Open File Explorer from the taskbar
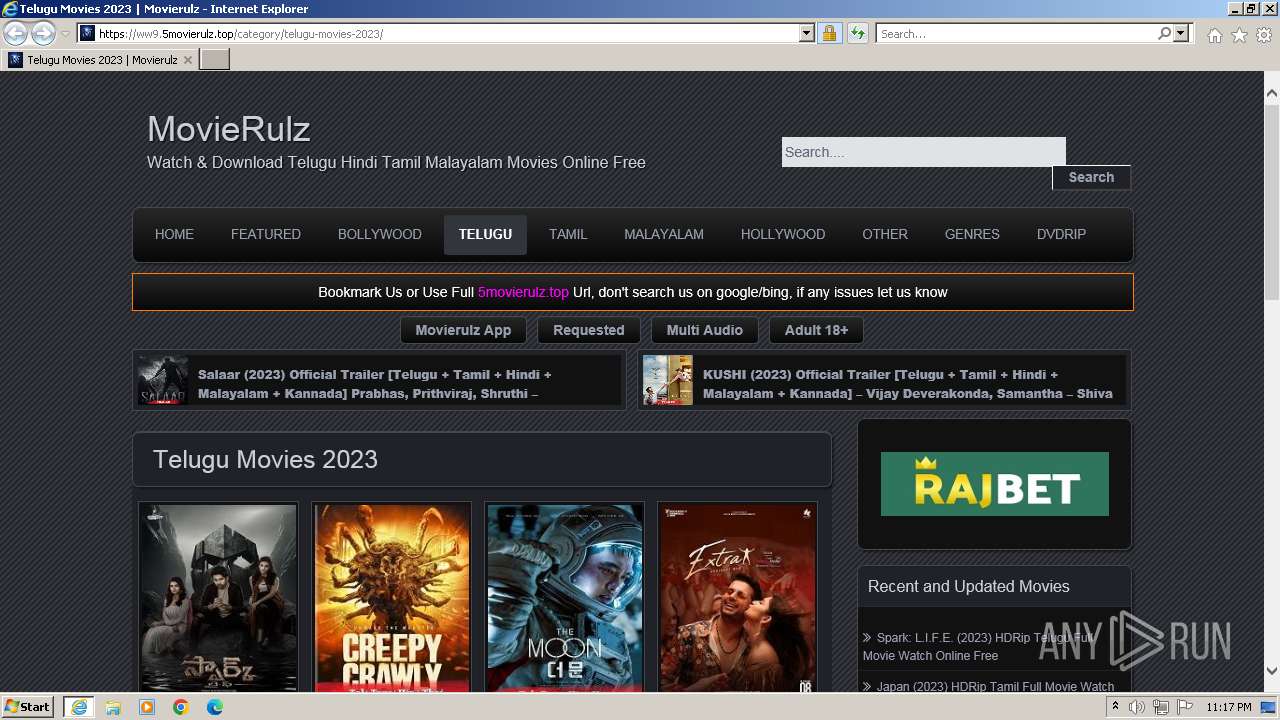This screenshot has width=1280, height=720. [113, 707]
